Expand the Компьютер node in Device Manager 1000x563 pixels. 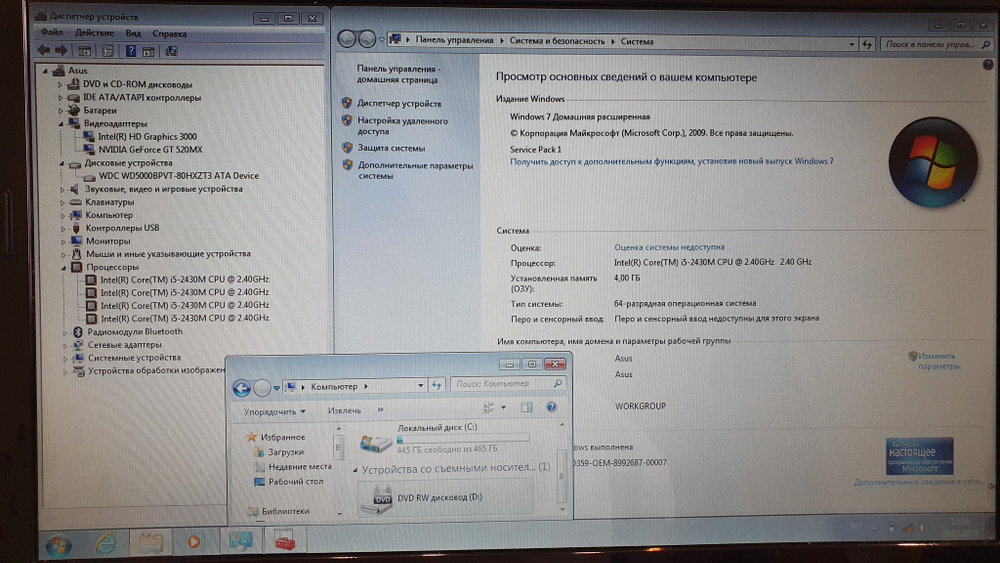63,216
